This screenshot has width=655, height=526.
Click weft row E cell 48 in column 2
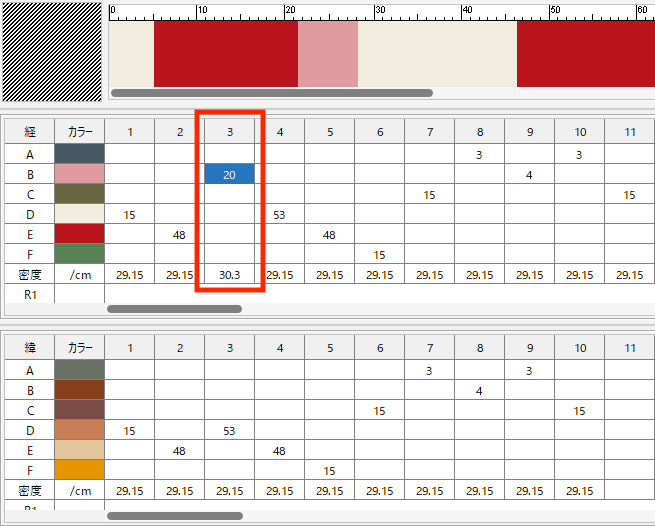pos(180,450)
